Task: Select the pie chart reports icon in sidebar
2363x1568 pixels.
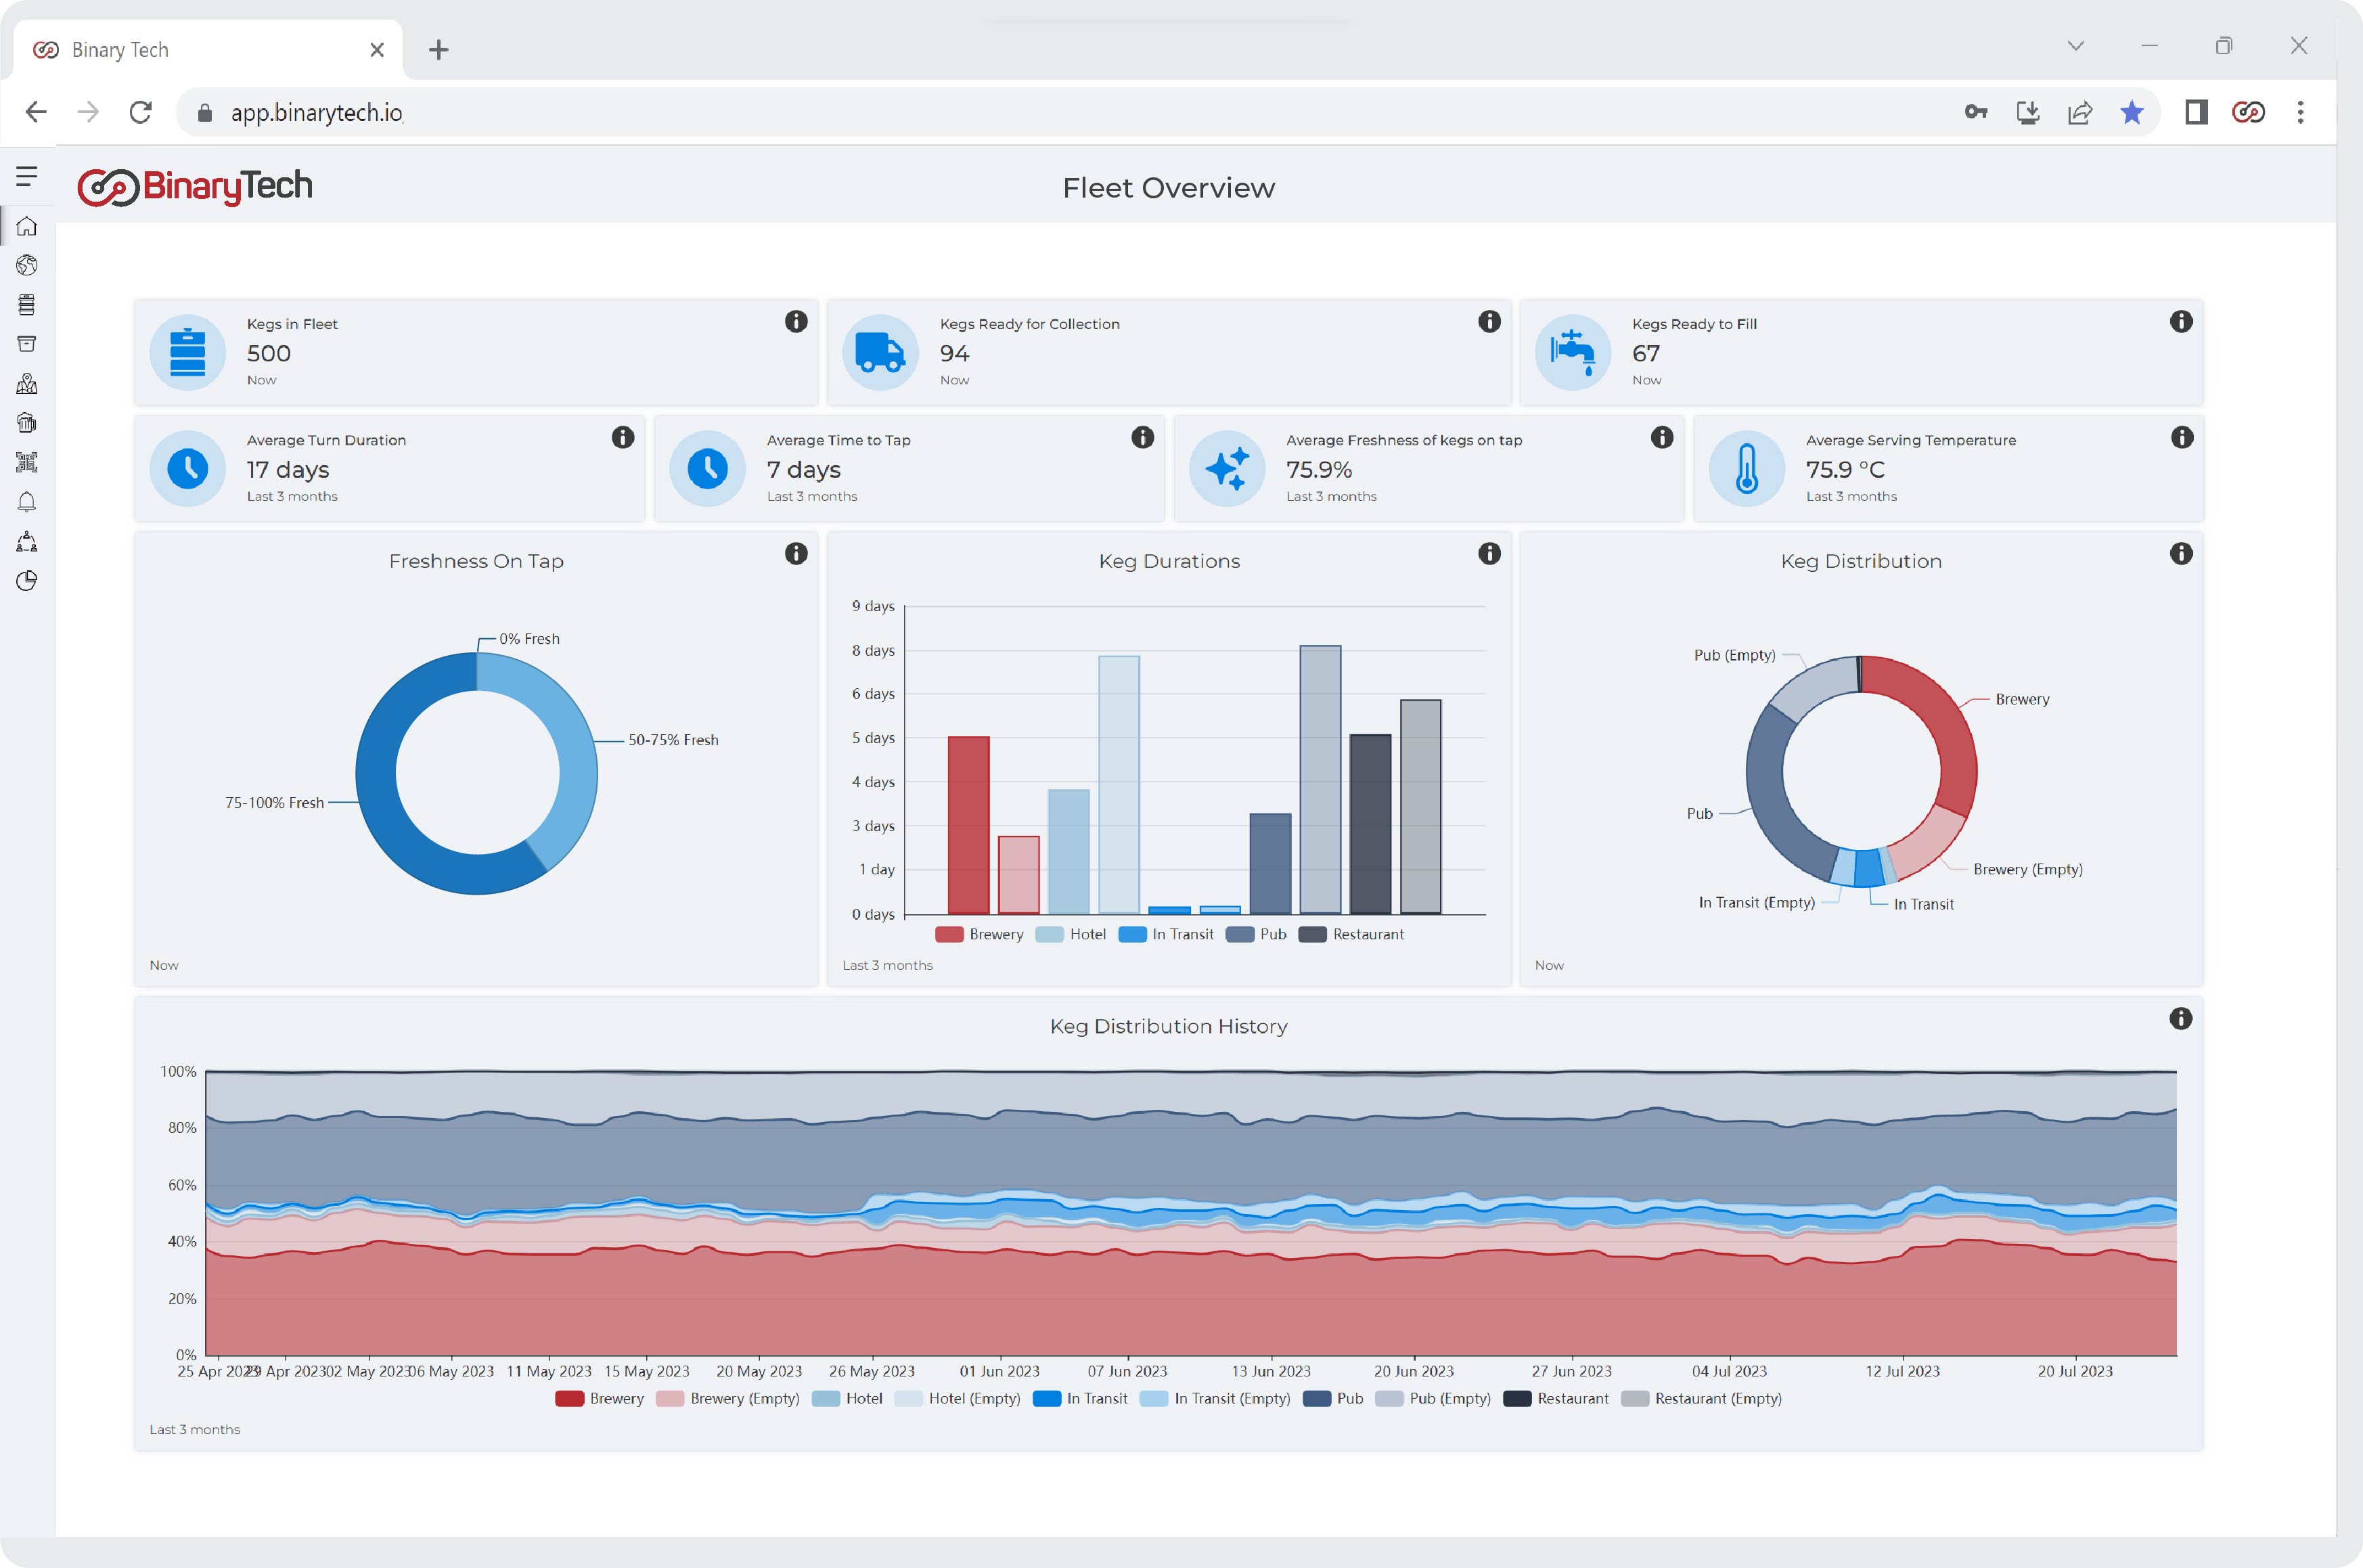Action: (x=27, y=580)
